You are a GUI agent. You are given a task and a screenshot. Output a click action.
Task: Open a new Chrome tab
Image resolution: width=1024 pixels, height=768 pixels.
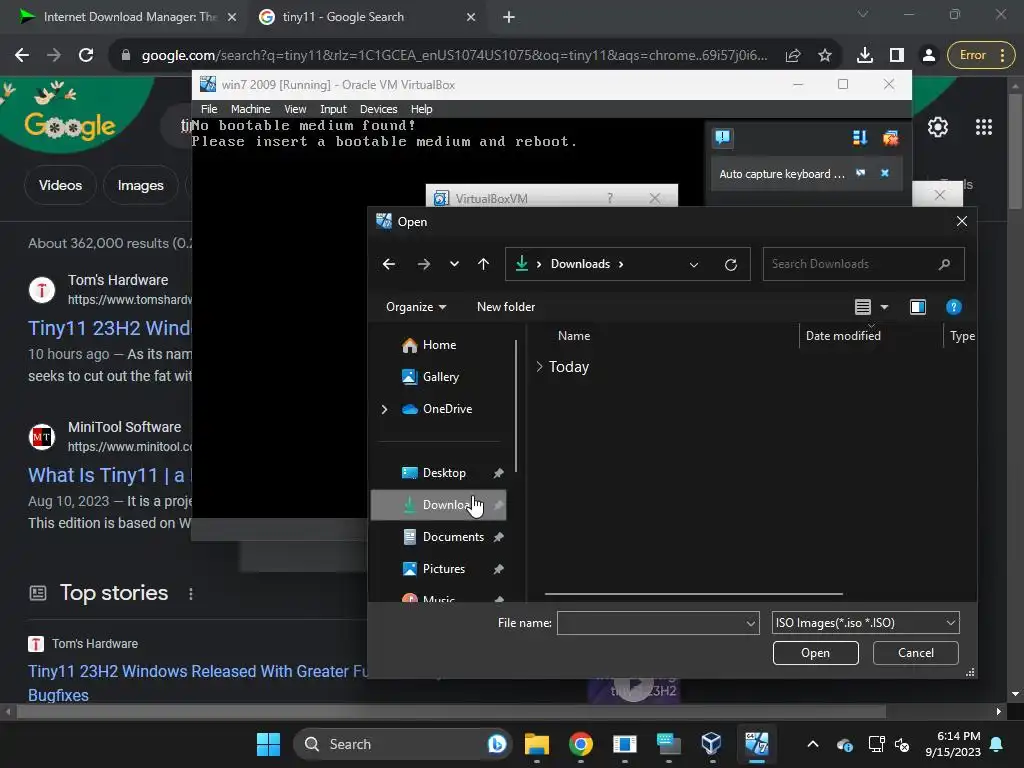point(509,17)
